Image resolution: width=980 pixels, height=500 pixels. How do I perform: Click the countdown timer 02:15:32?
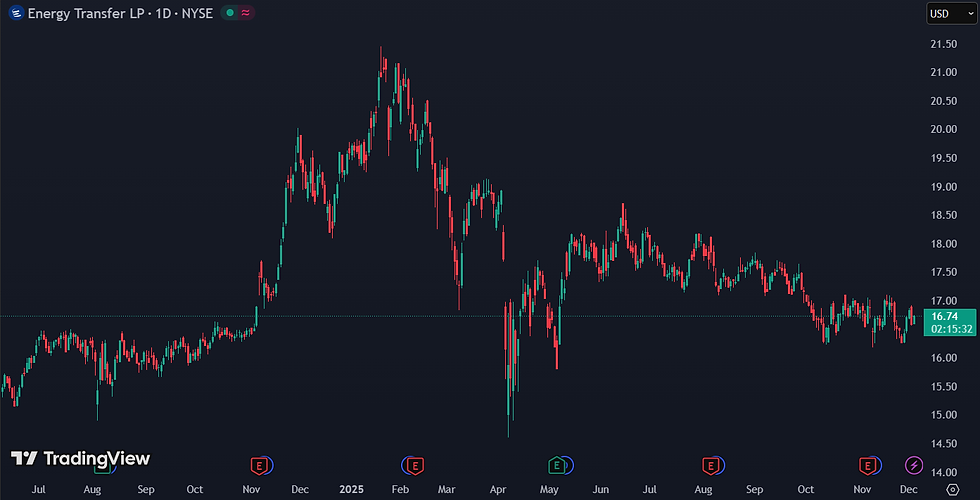(950, 329)
